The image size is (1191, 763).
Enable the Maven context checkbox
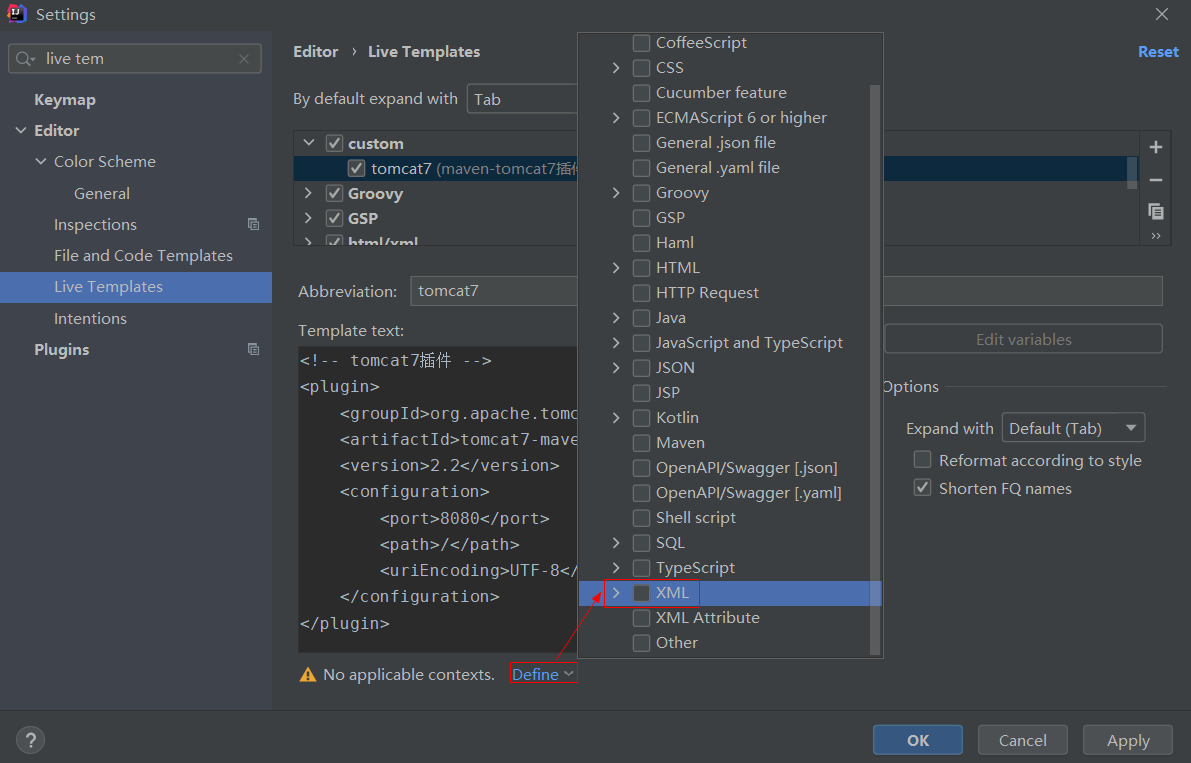(641, 443)
